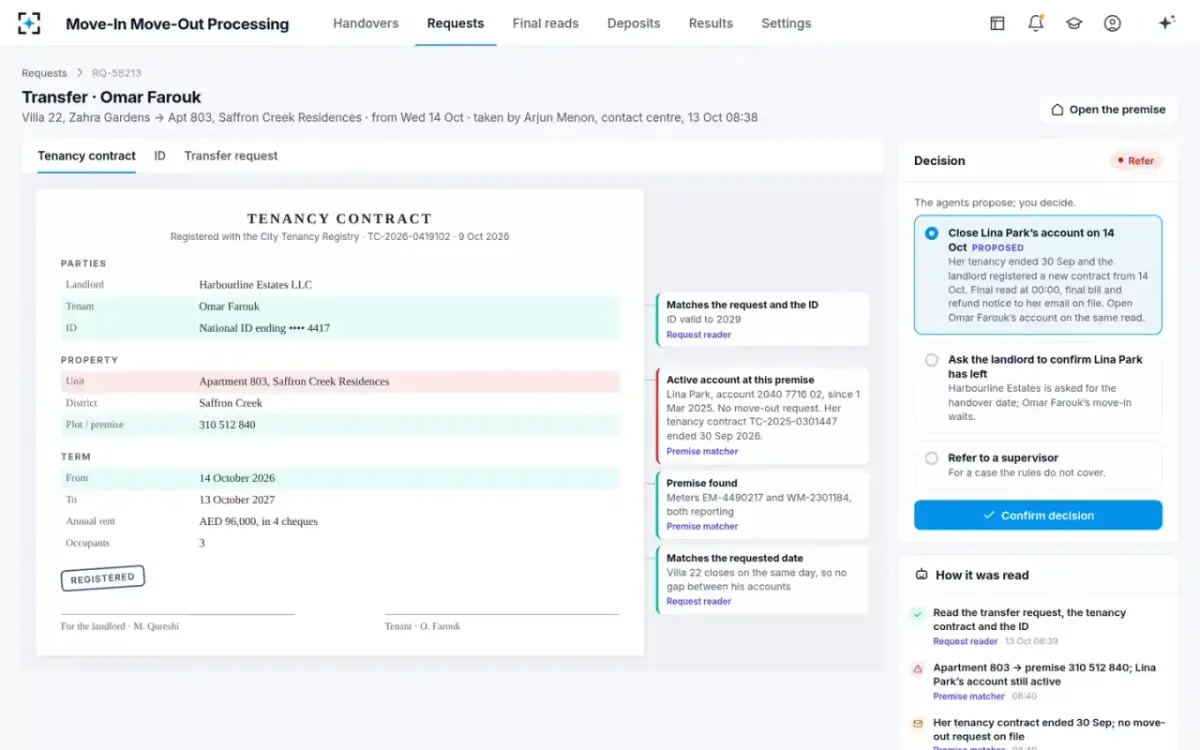
Task: Click the Decision panel heading
Action: [x=940, y=161]
